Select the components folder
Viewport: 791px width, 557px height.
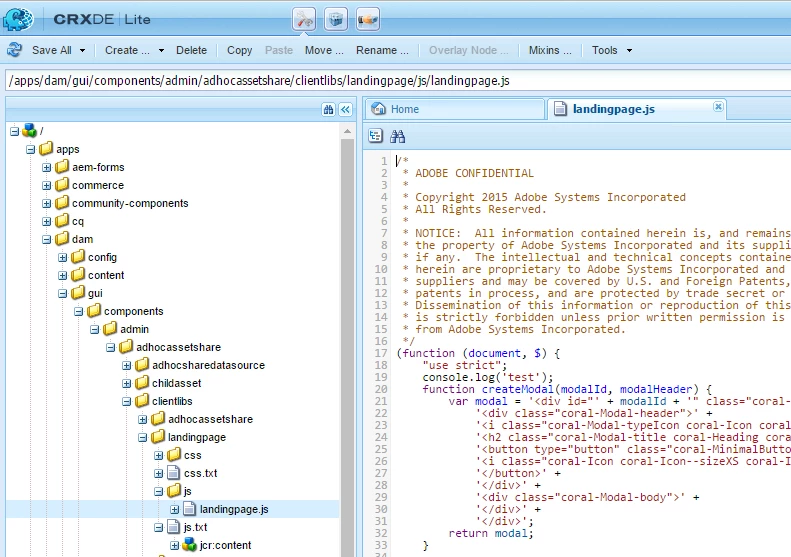[x=134, y=311]
